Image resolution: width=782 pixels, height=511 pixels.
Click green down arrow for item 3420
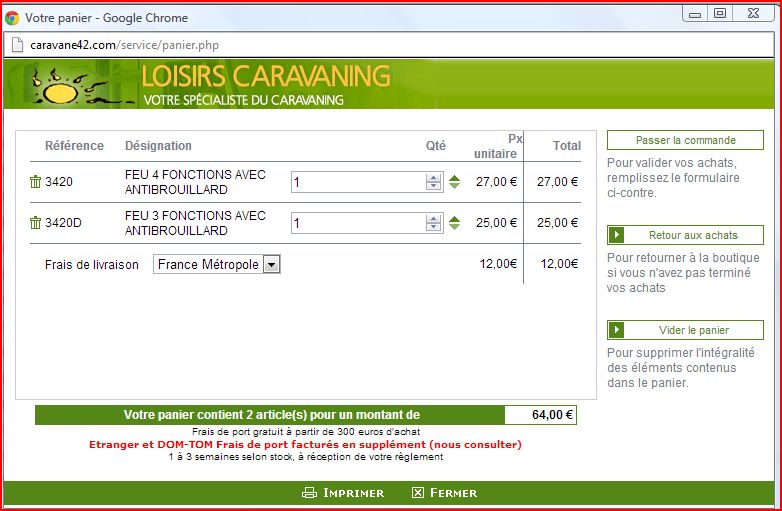pyautogui.click(x=454, y=185)
